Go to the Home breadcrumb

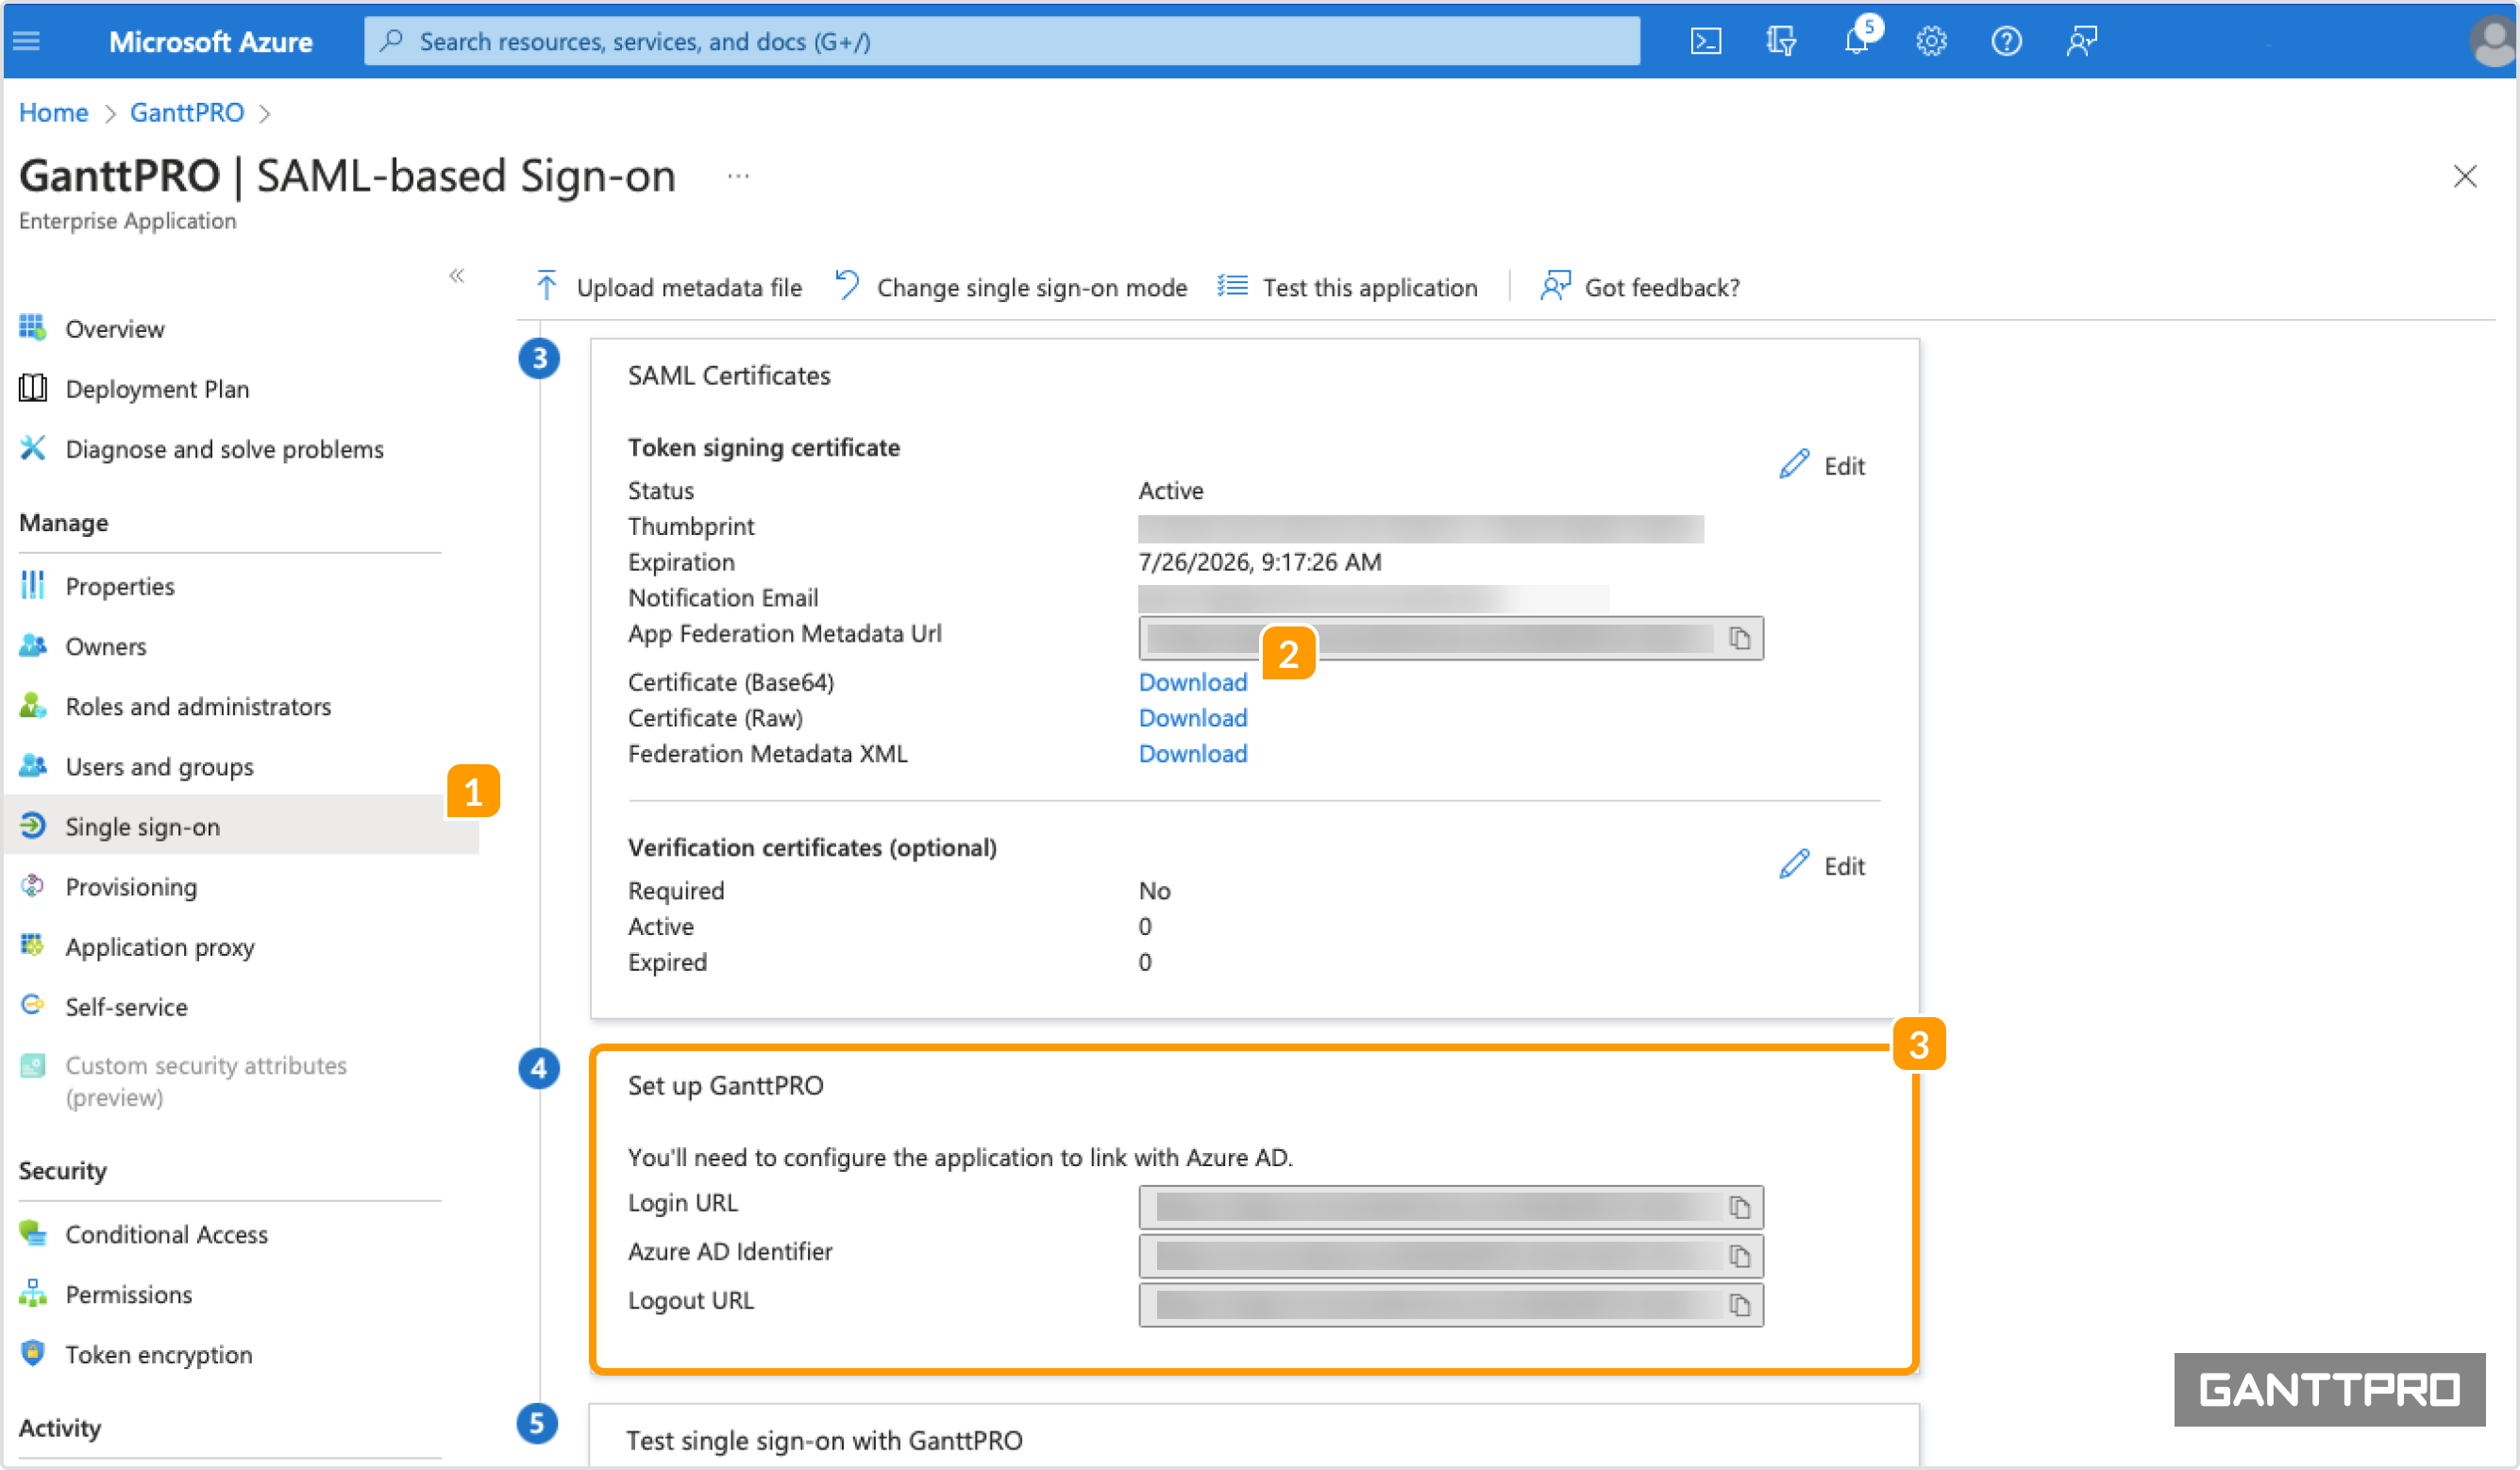pyautogui.click(x=54, y=113)
